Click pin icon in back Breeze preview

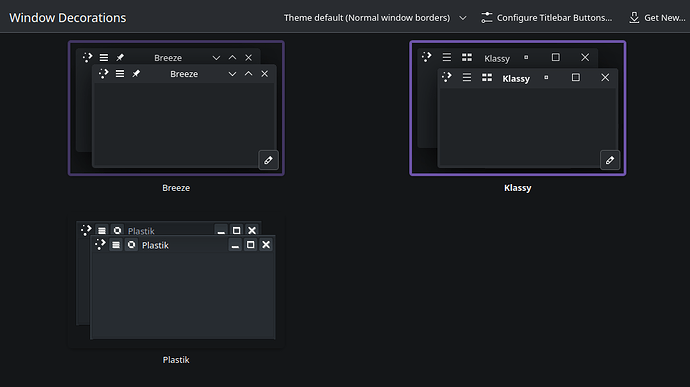click(x=120, y=58)
